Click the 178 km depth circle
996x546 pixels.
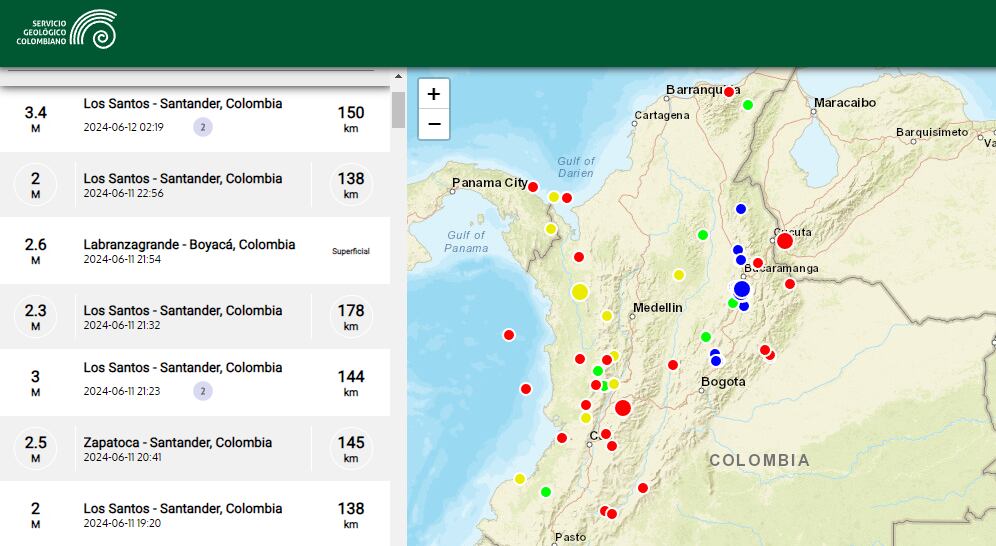point(351,317)
